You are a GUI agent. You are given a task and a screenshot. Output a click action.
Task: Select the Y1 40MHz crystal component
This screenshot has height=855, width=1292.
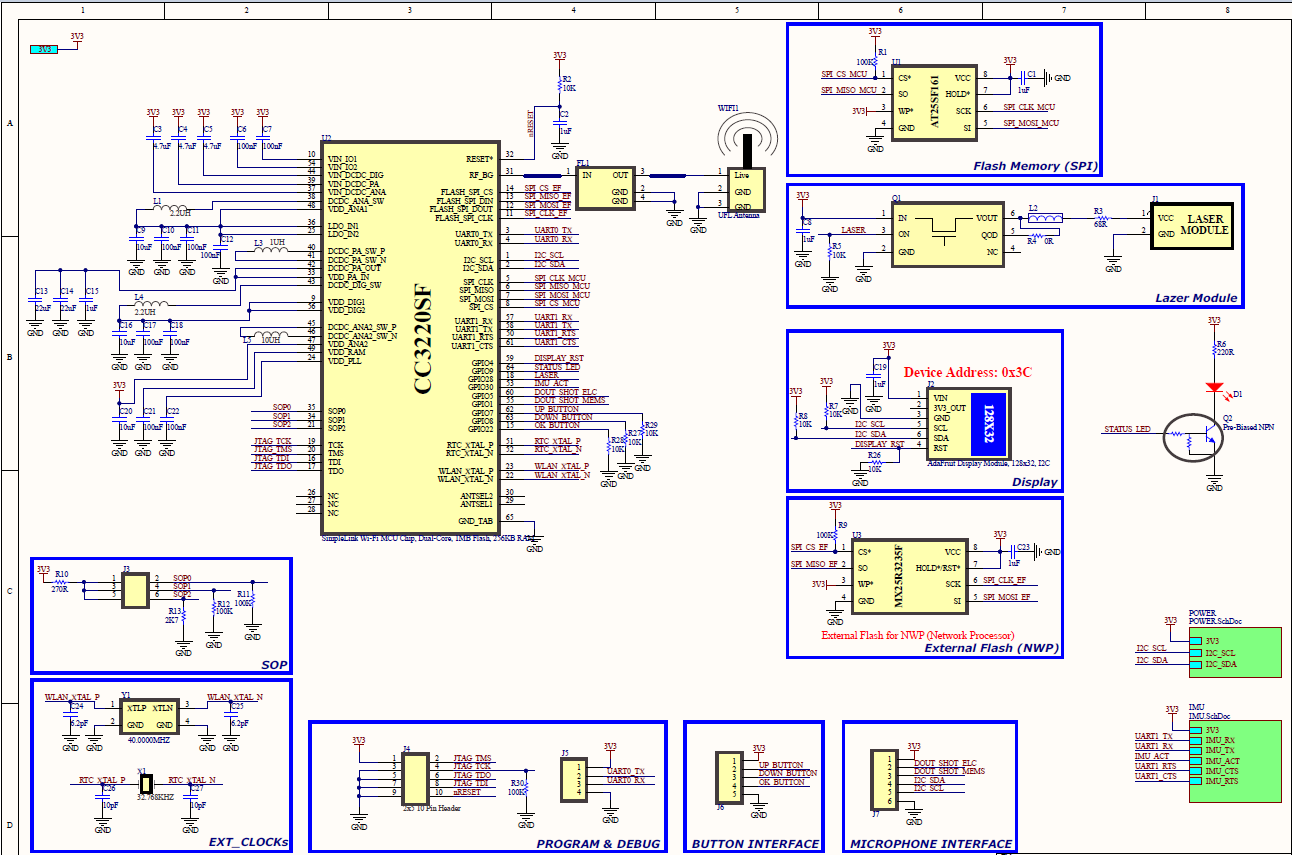(x=149, y=715)
